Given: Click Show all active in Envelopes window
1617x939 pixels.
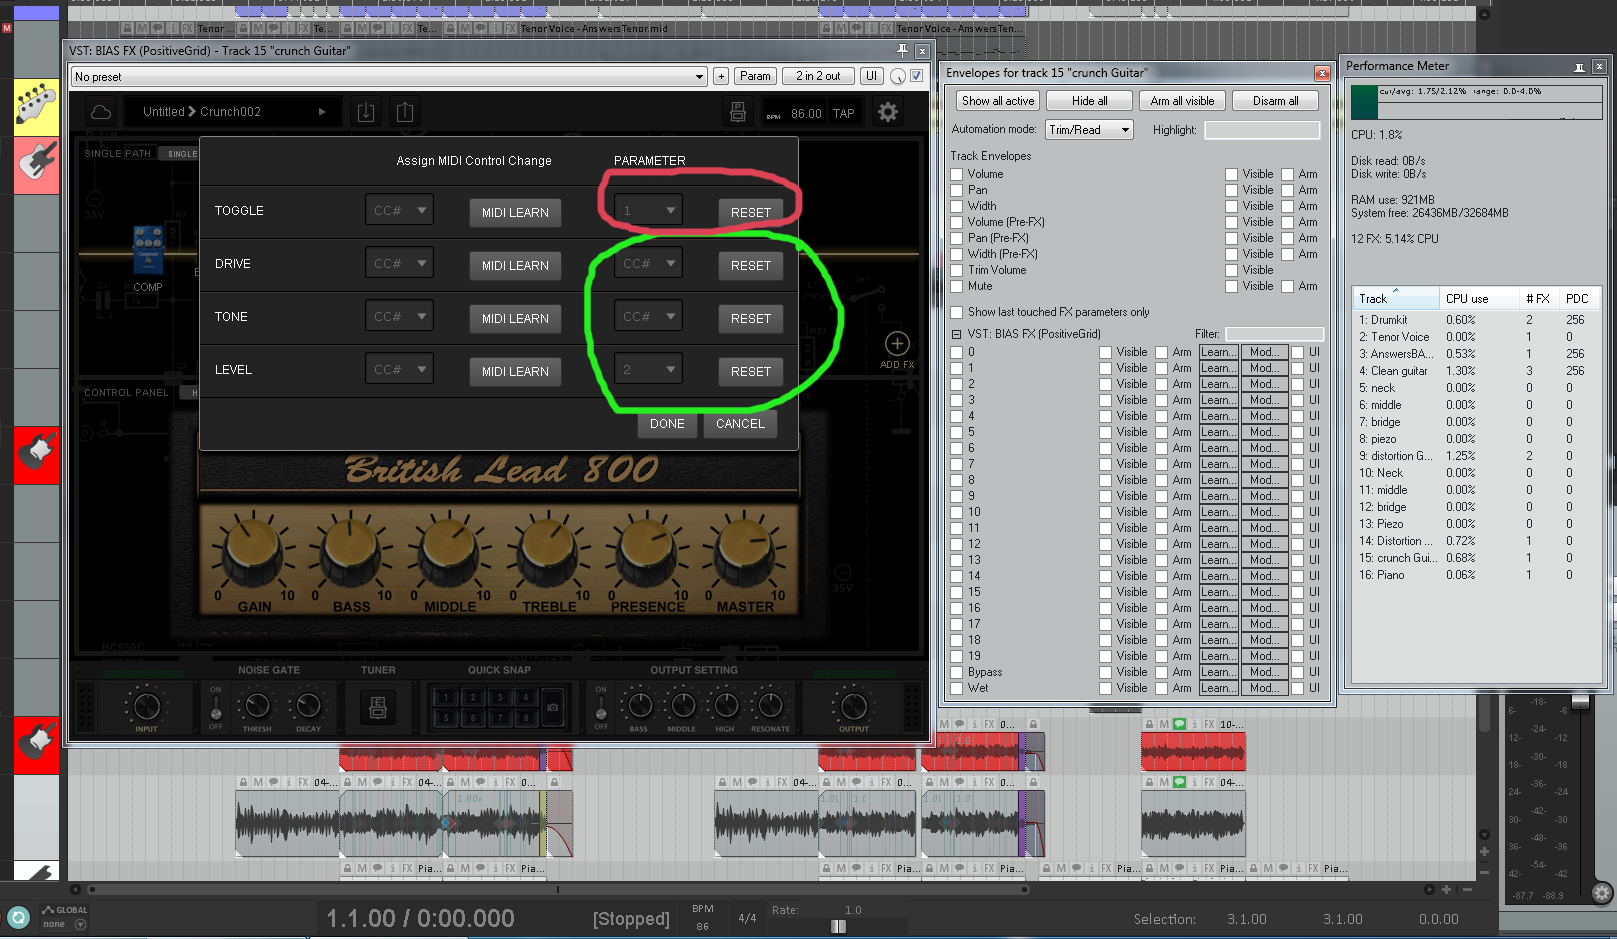Looking at the screenshot, I should (998, 101).
